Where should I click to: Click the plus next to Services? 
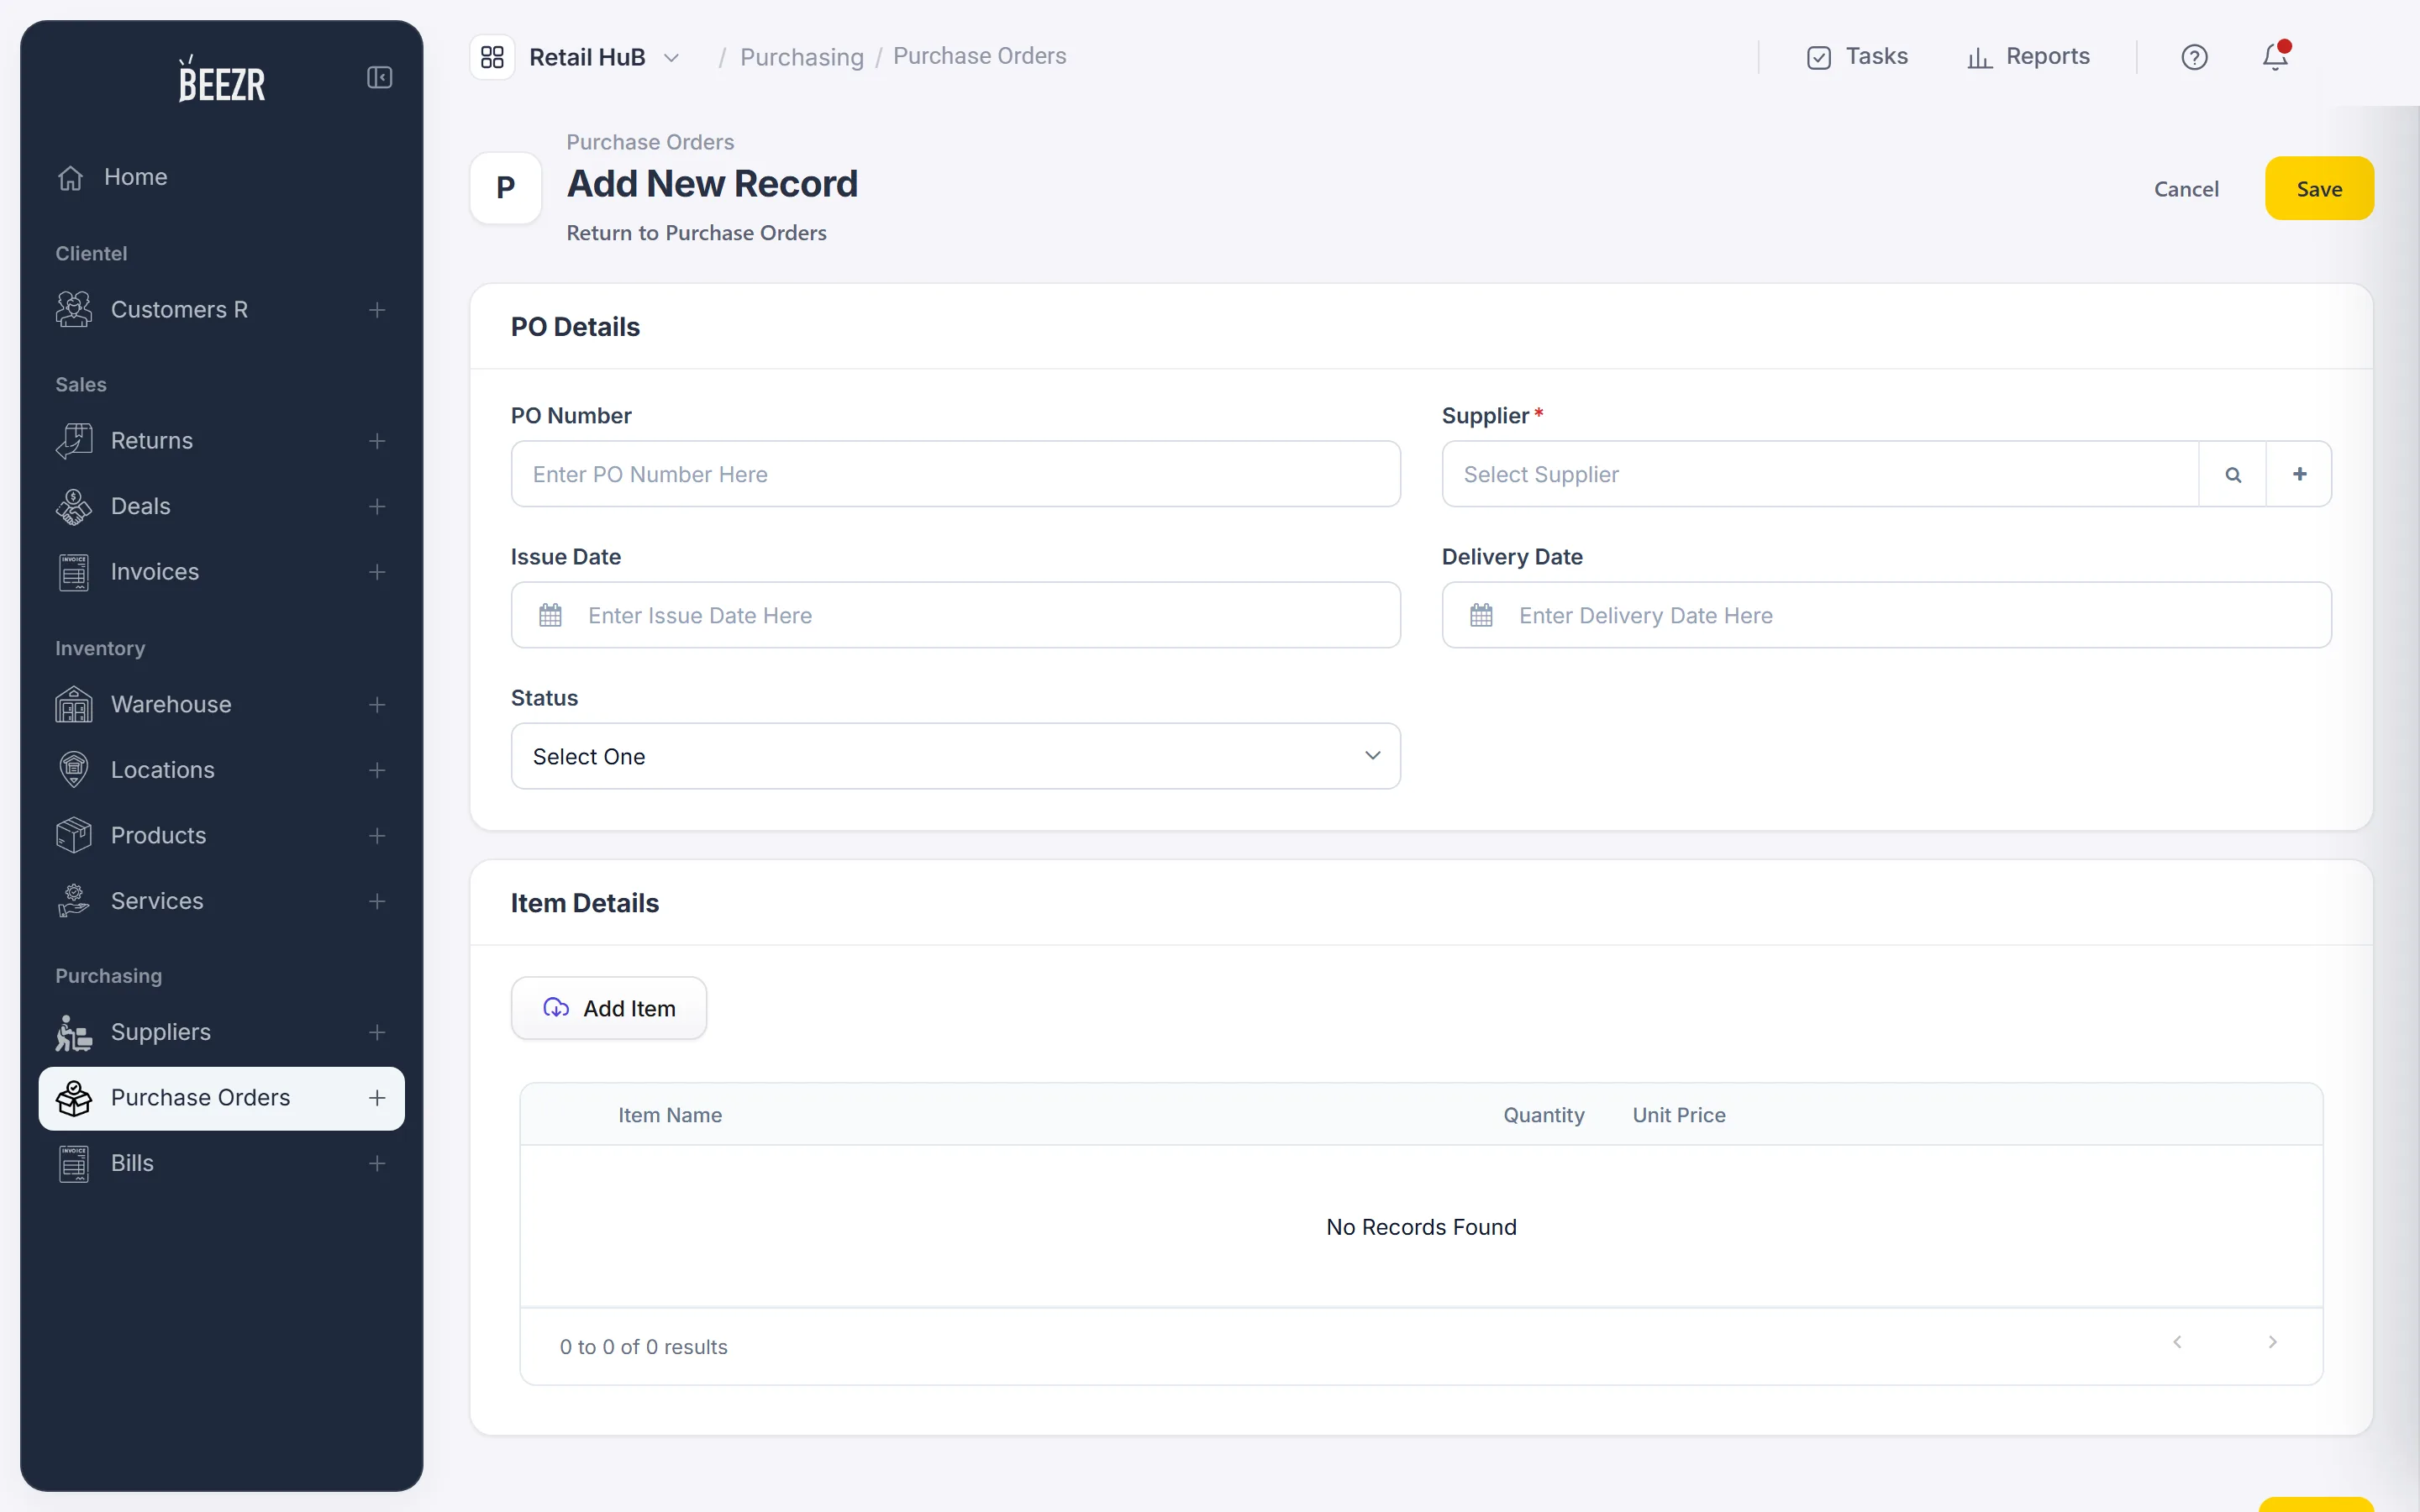pos(377,901)
